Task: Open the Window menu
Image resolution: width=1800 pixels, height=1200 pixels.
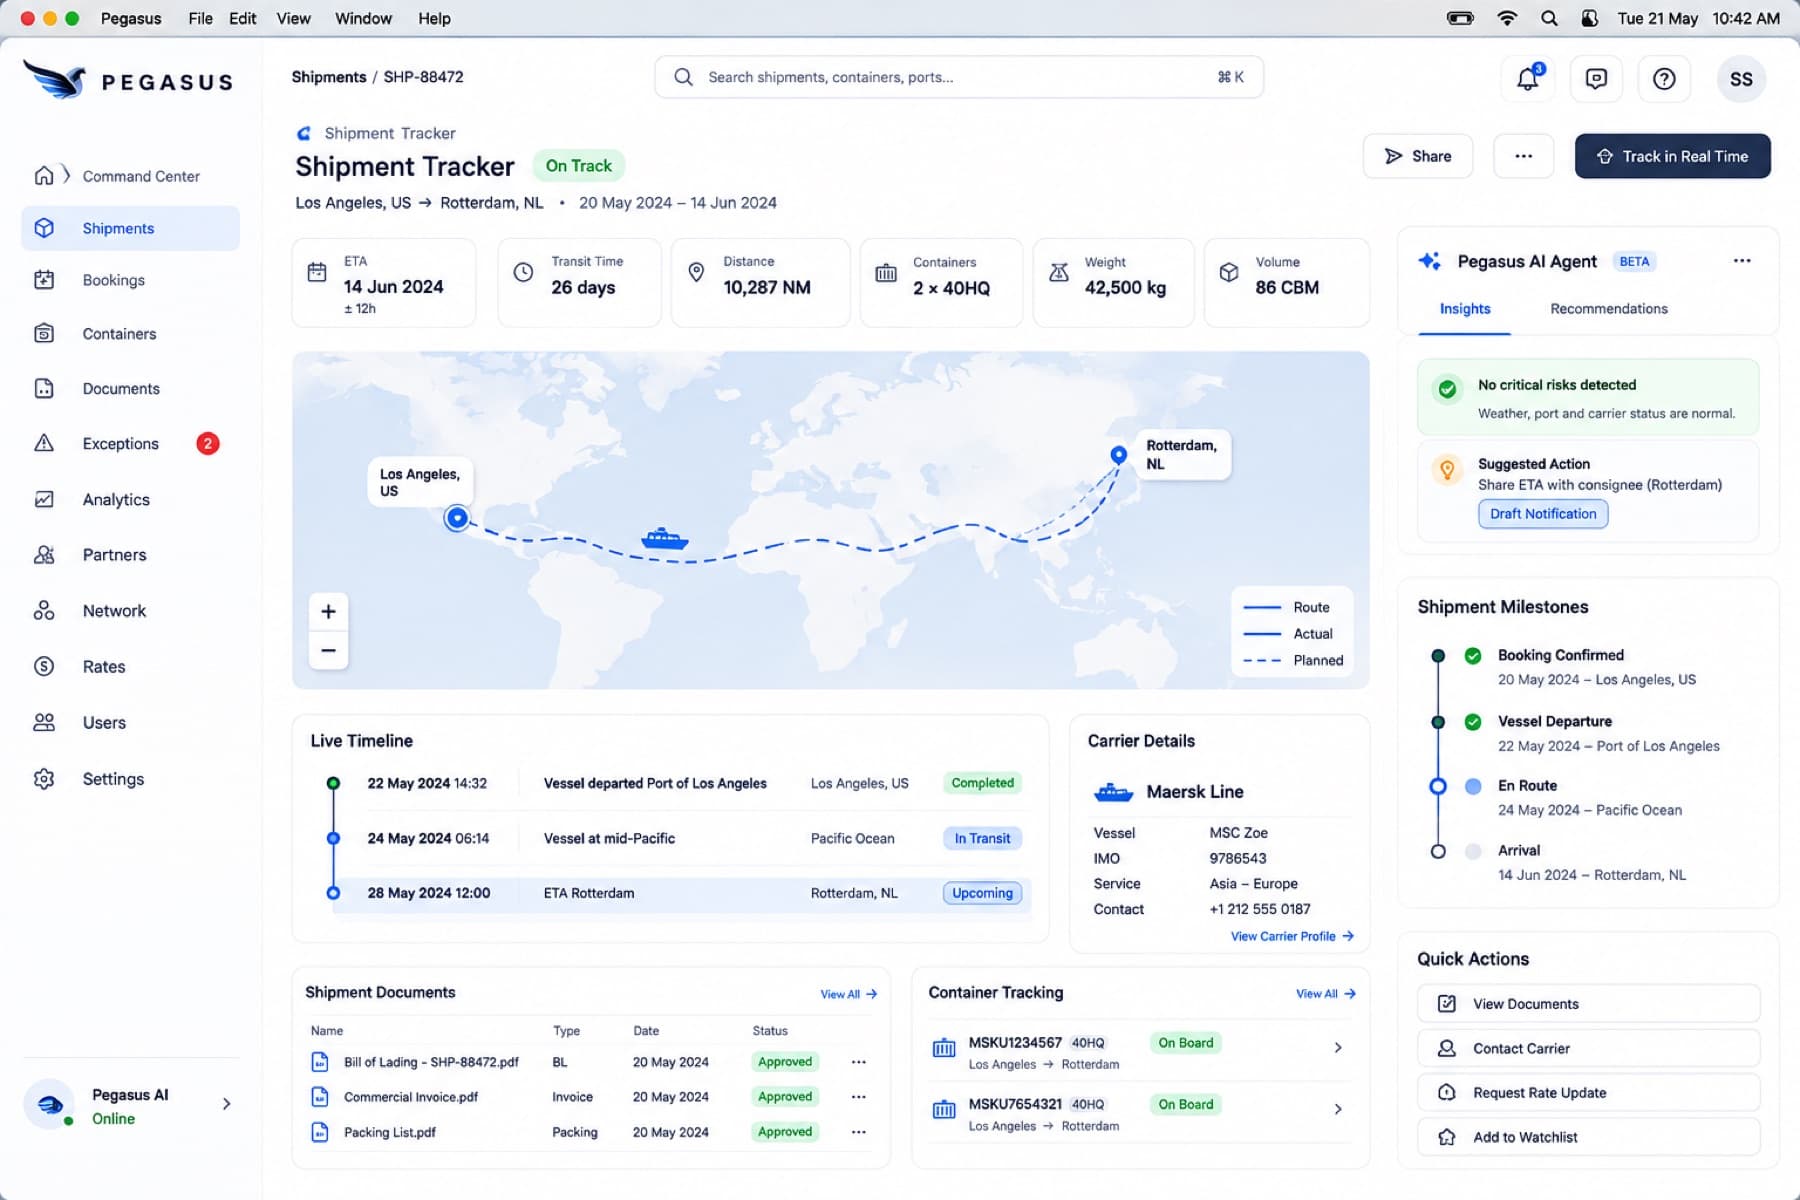Action: click(363, 18)
